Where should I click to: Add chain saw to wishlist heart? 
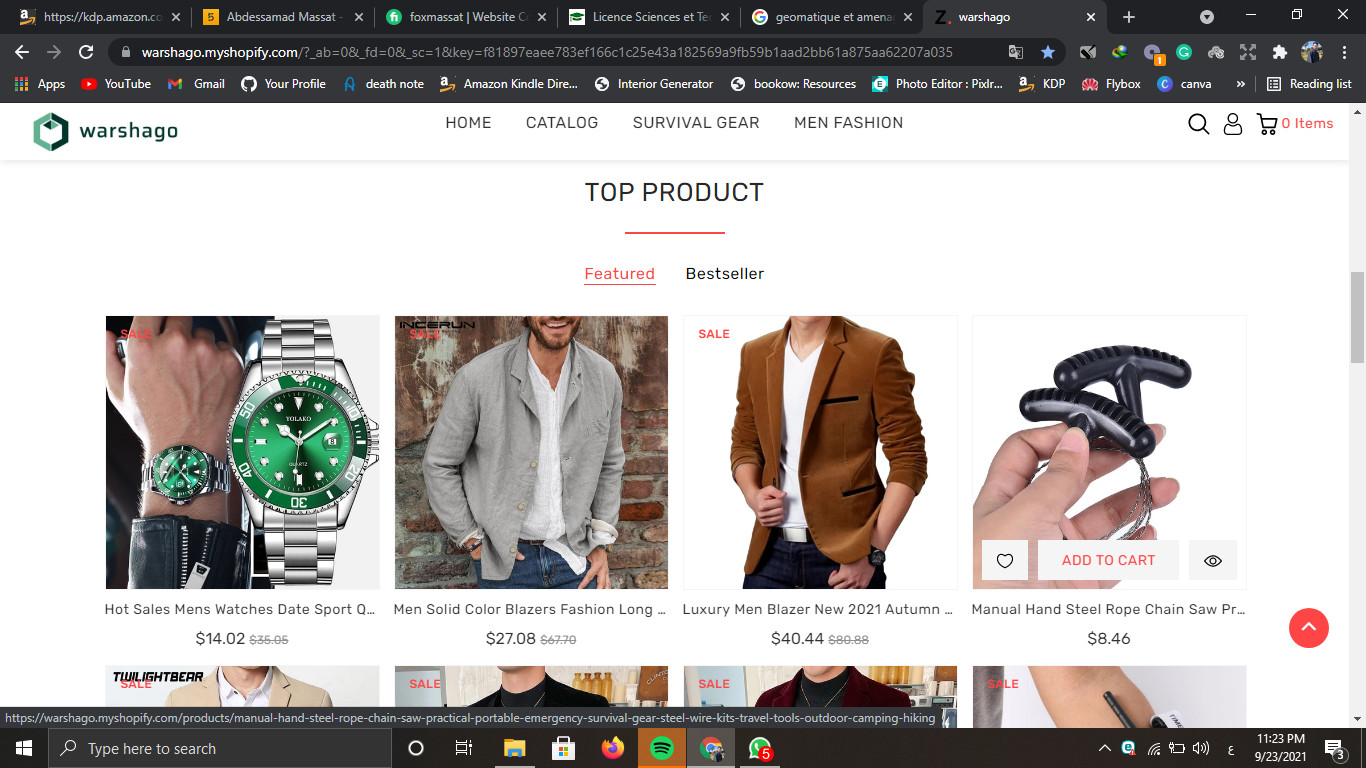click(1005, 561)
